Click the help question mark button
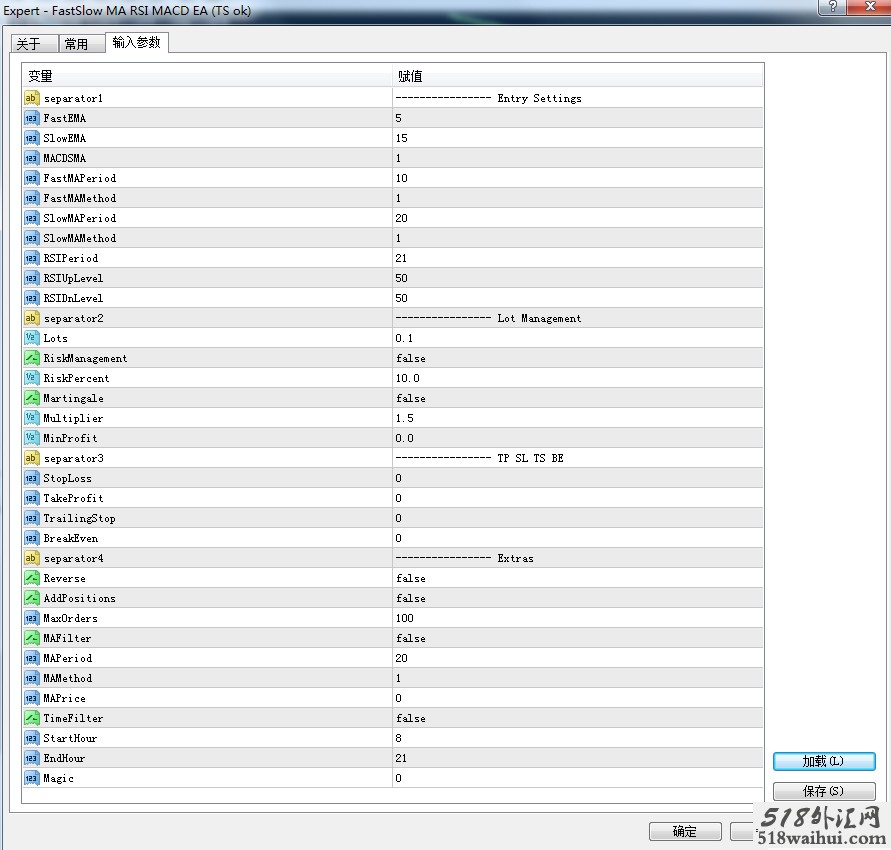Image resolution: width=891 pixels, height=850 pixels. click(832, 7)
